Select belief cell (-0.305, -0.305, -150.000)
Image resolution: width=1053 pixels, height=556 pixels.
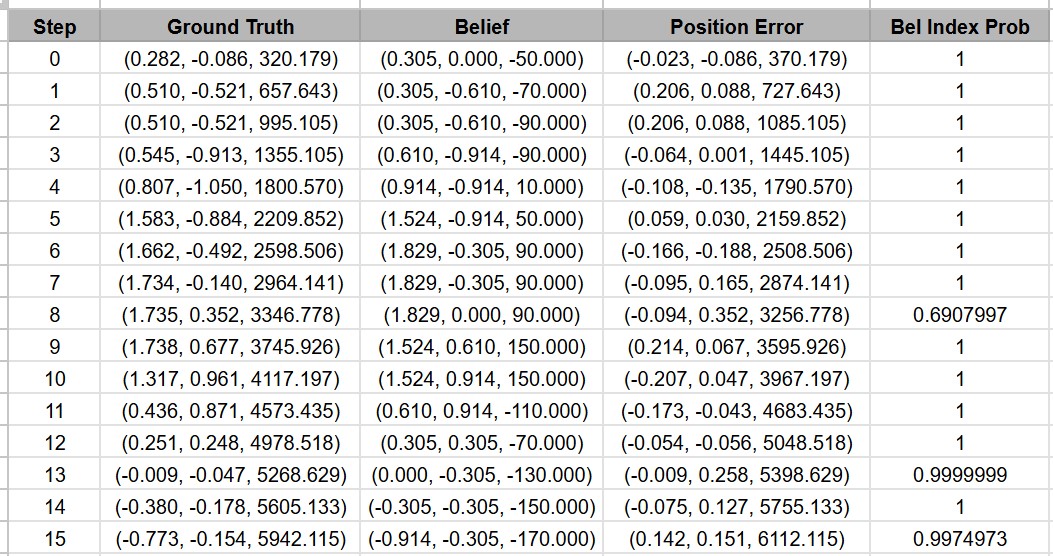coord(482,507)
